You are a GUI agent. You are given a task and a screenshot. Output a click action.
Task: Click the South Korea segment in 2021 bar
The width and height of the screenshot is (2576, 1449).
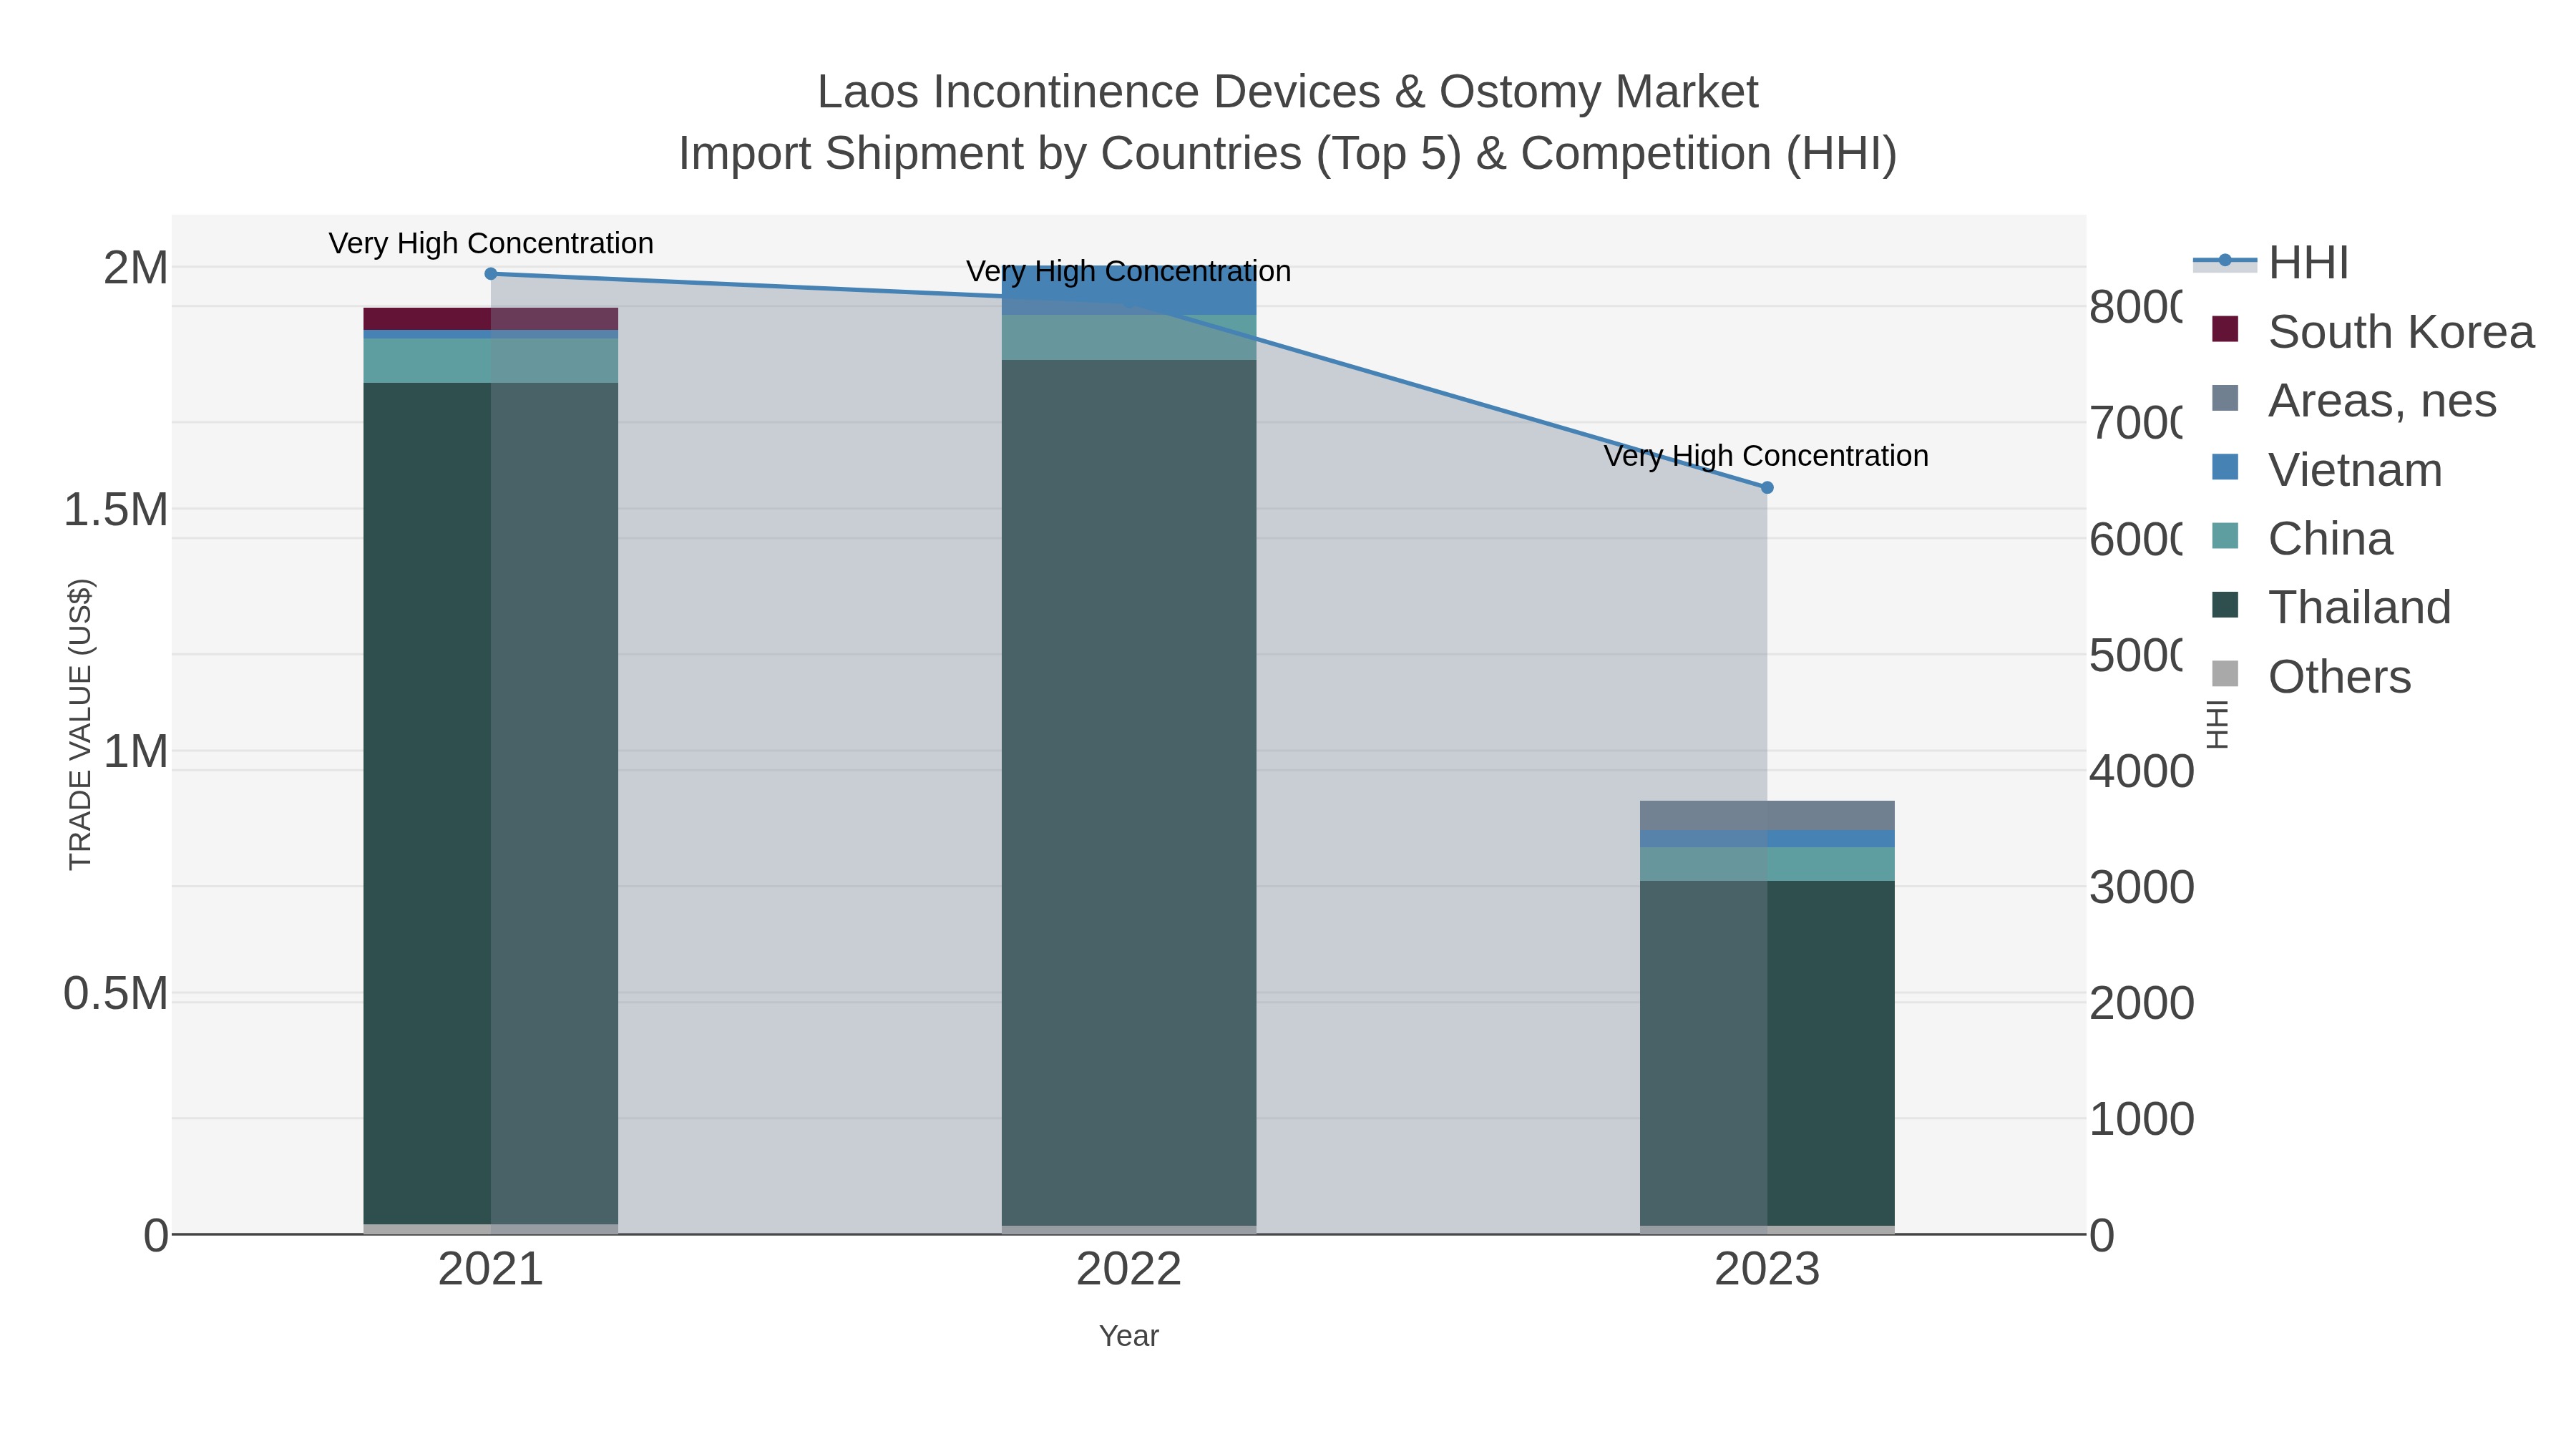(x=491, y=319)
